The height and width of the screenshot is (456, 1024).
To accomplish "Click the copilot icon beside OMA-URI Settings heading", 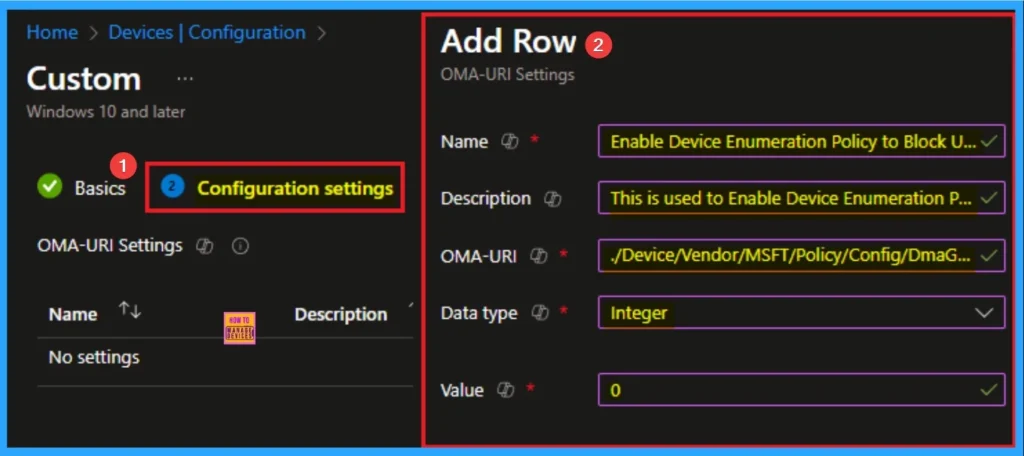I will coord(206,245).
